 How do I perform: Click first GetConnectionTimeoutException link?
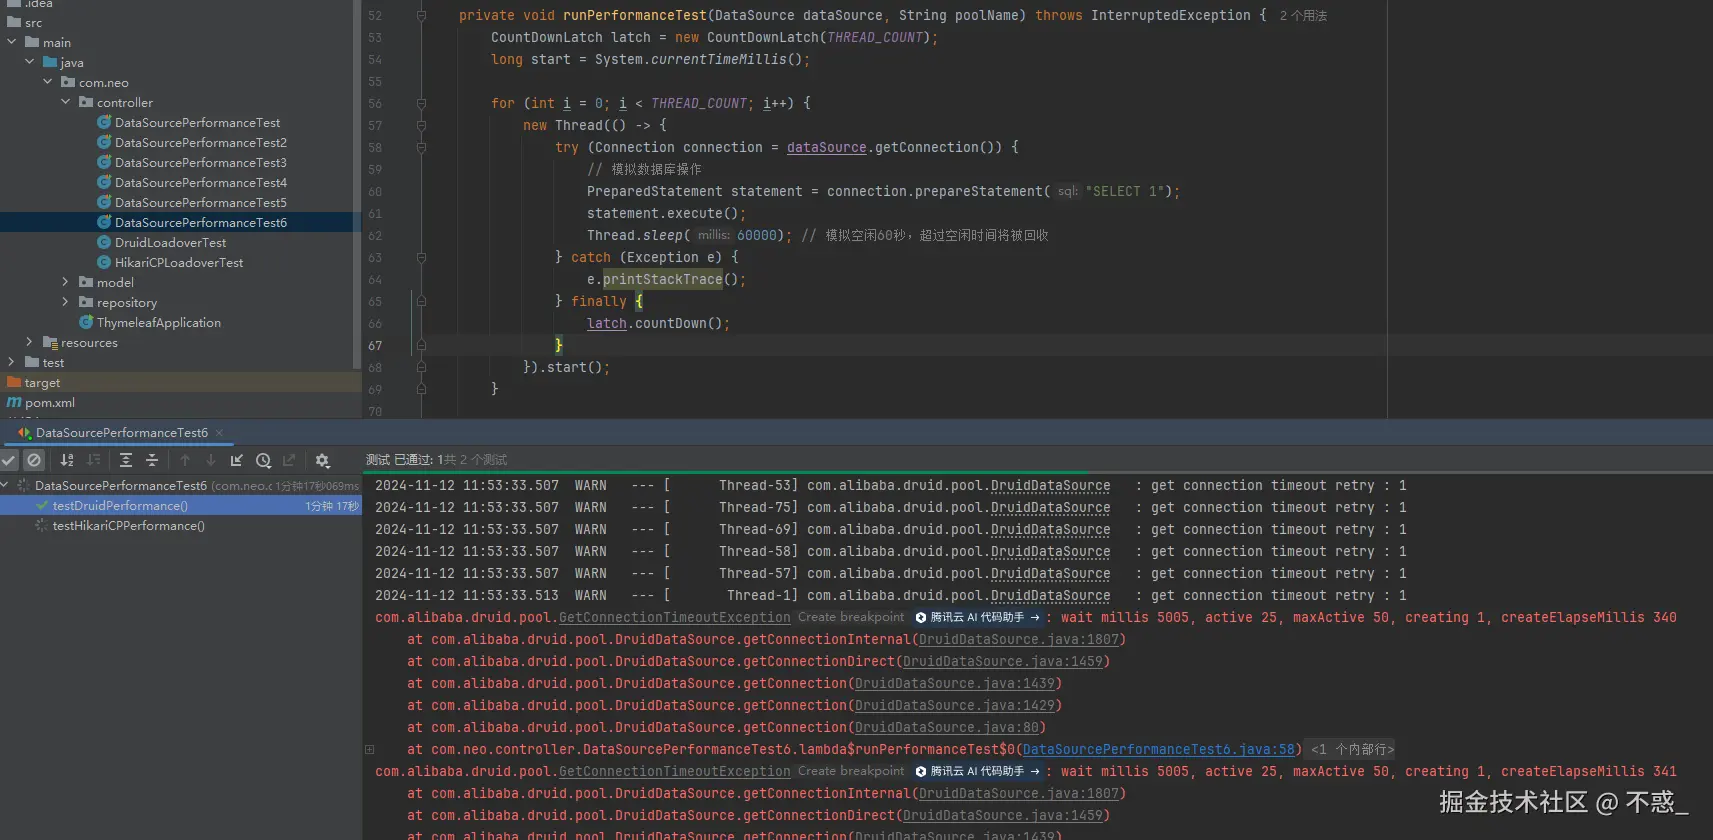pyautogui.click(x=674, y=618)
